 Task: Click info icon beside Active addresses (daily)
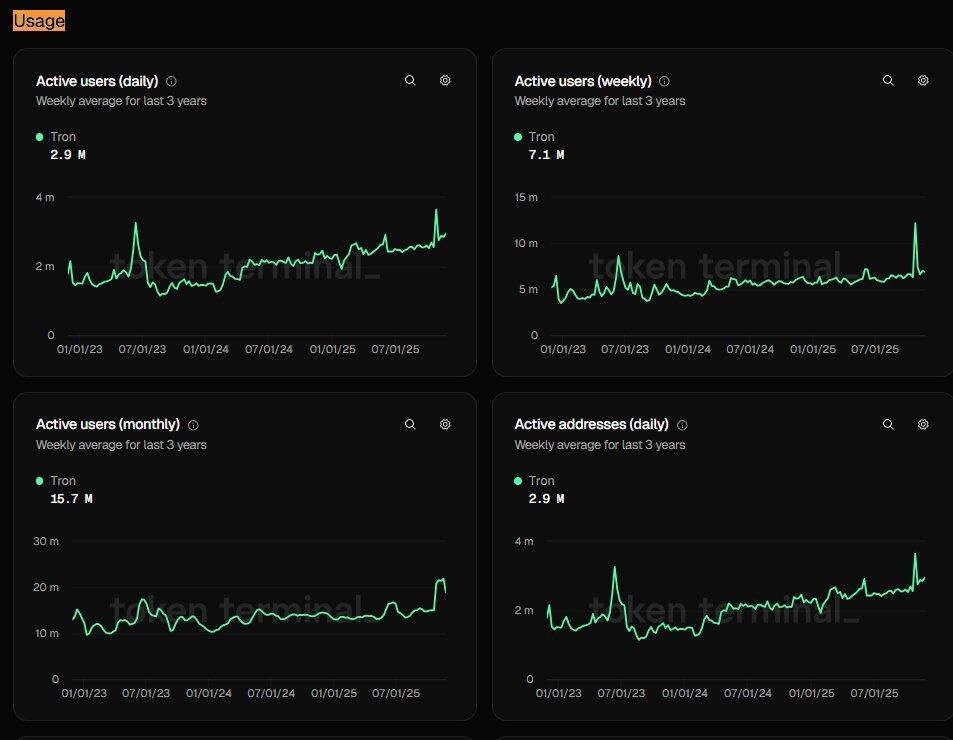coord(681,424)
